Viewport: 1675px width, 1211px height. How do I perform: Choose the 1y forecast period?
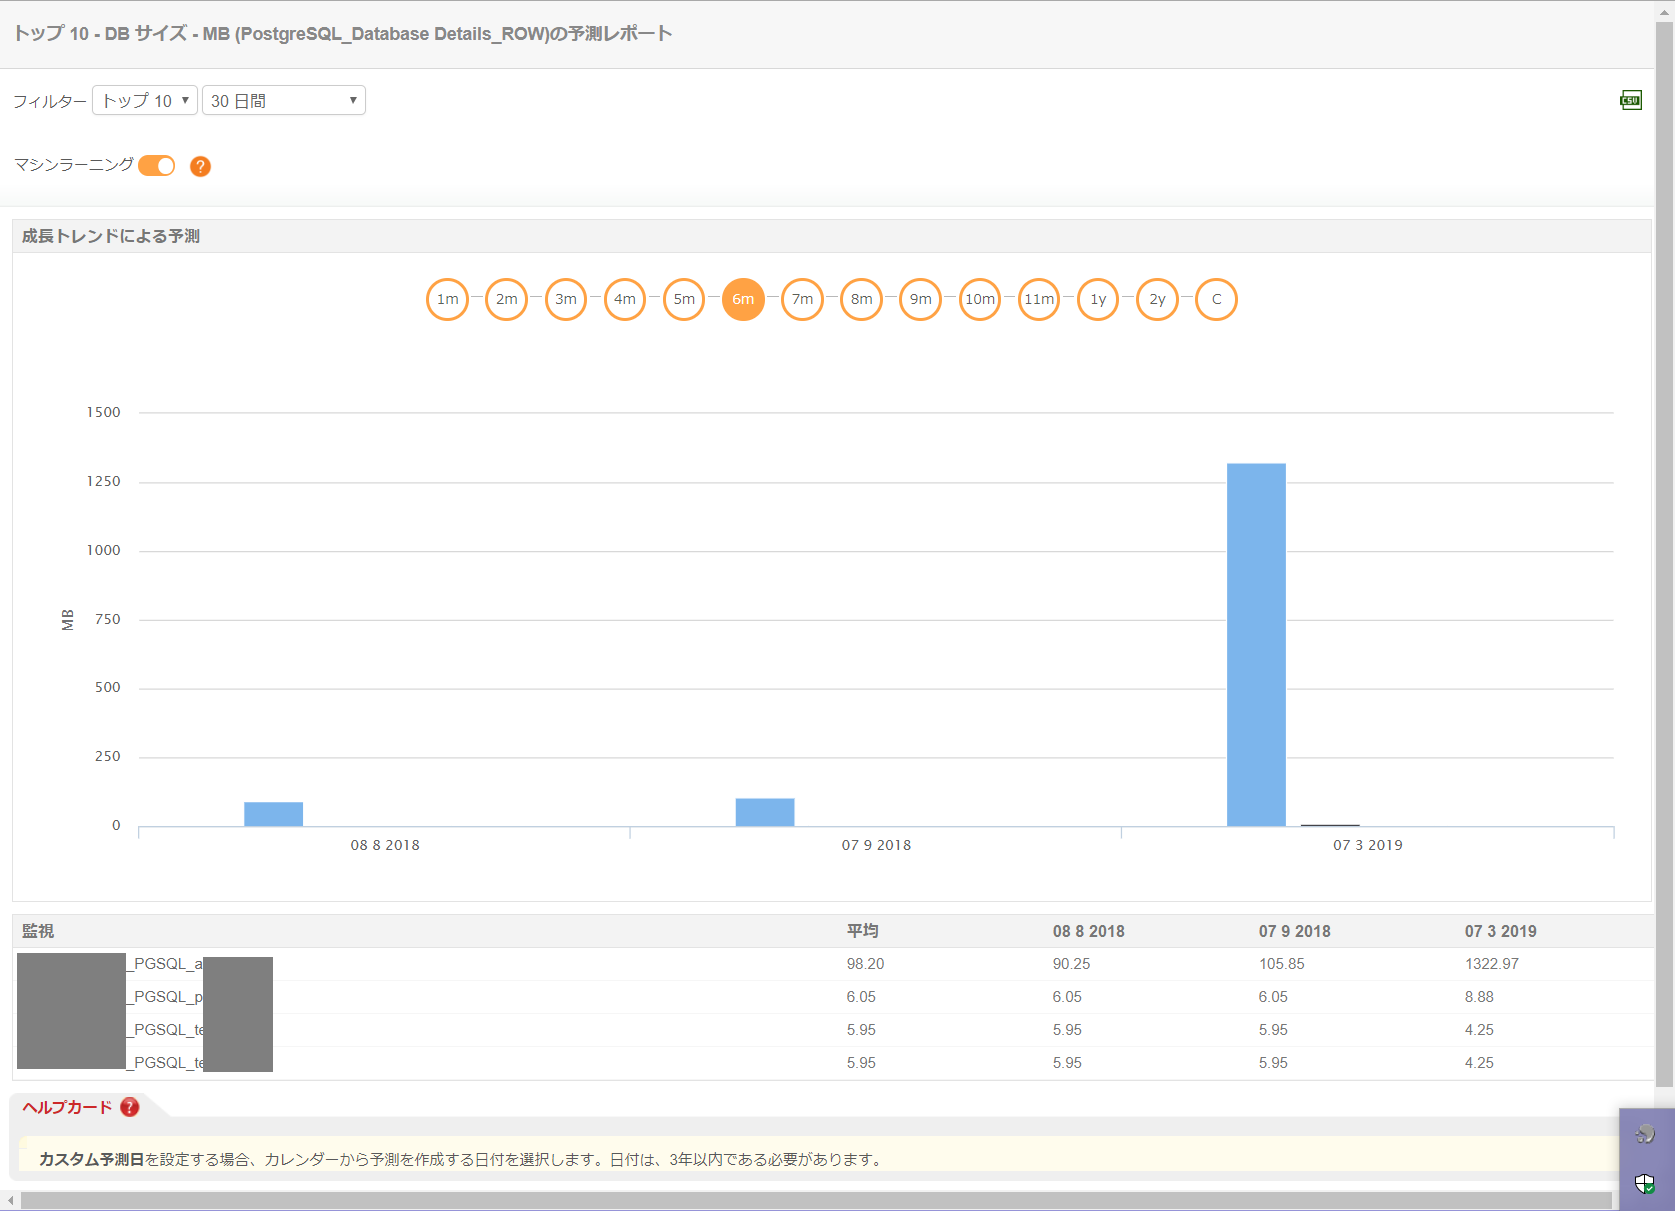point(1098,299)
